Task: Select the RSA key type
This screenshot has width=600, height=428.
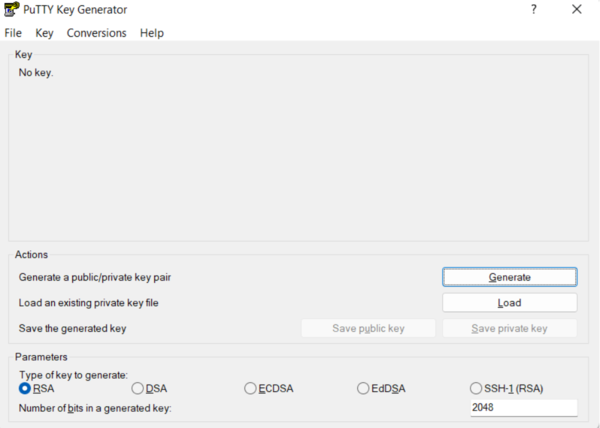Action: (x=25, y=388)
